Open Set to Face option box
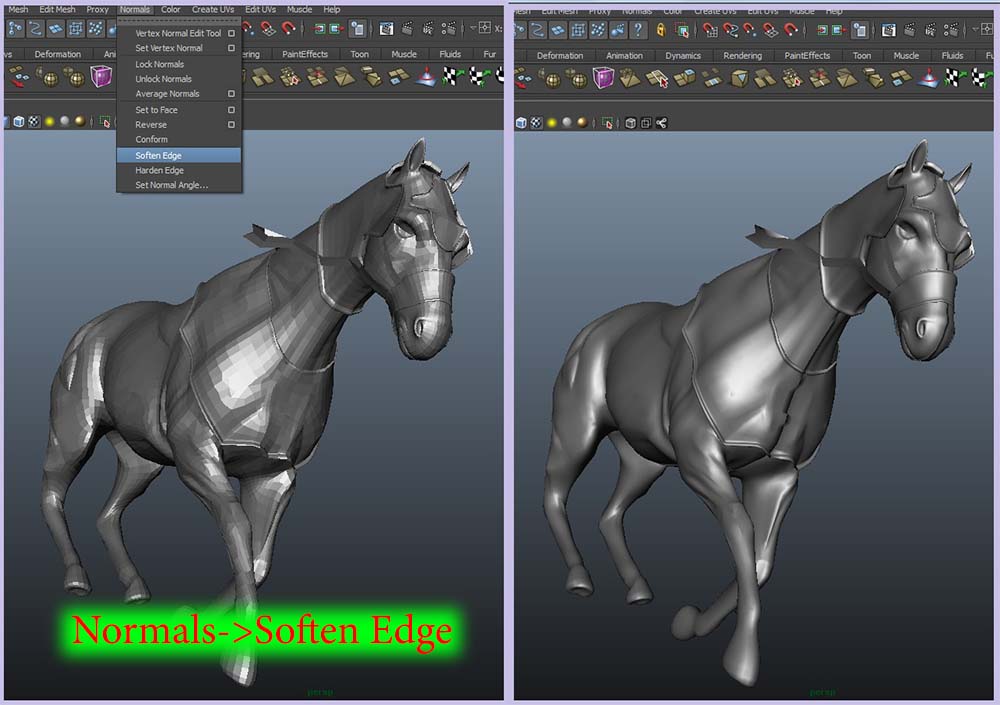The width and height of the screenshot is (1000, 705). click(x=232, y=110)
